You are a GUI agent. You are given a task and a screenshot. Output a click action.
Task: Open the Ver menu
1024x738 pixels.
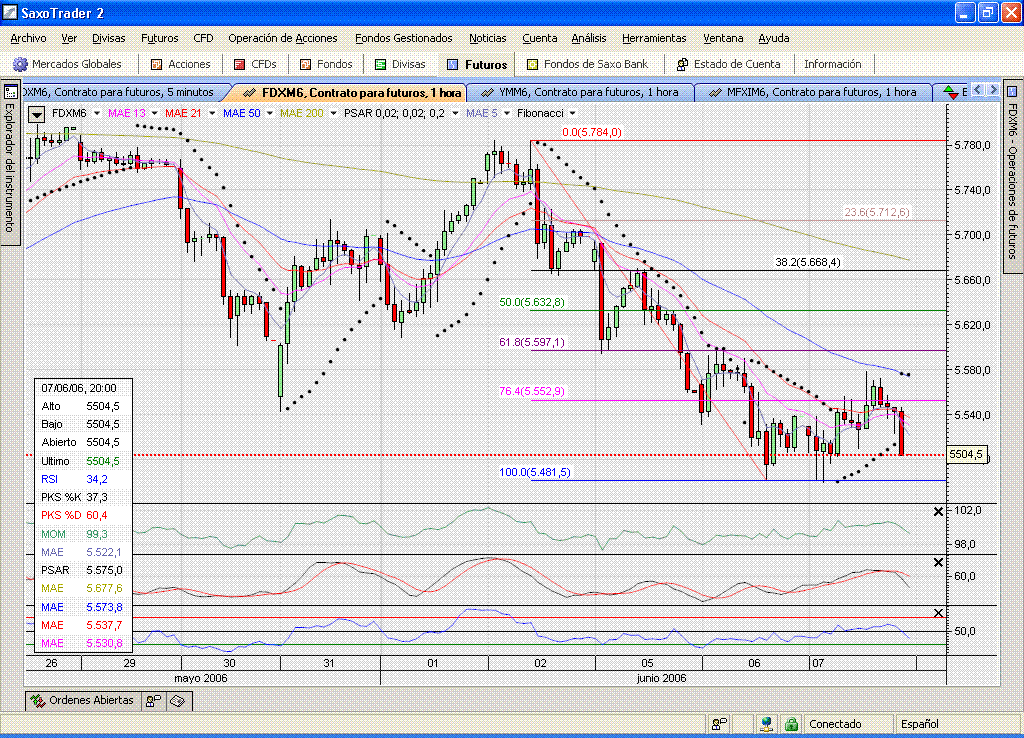(x=69, y=38)
